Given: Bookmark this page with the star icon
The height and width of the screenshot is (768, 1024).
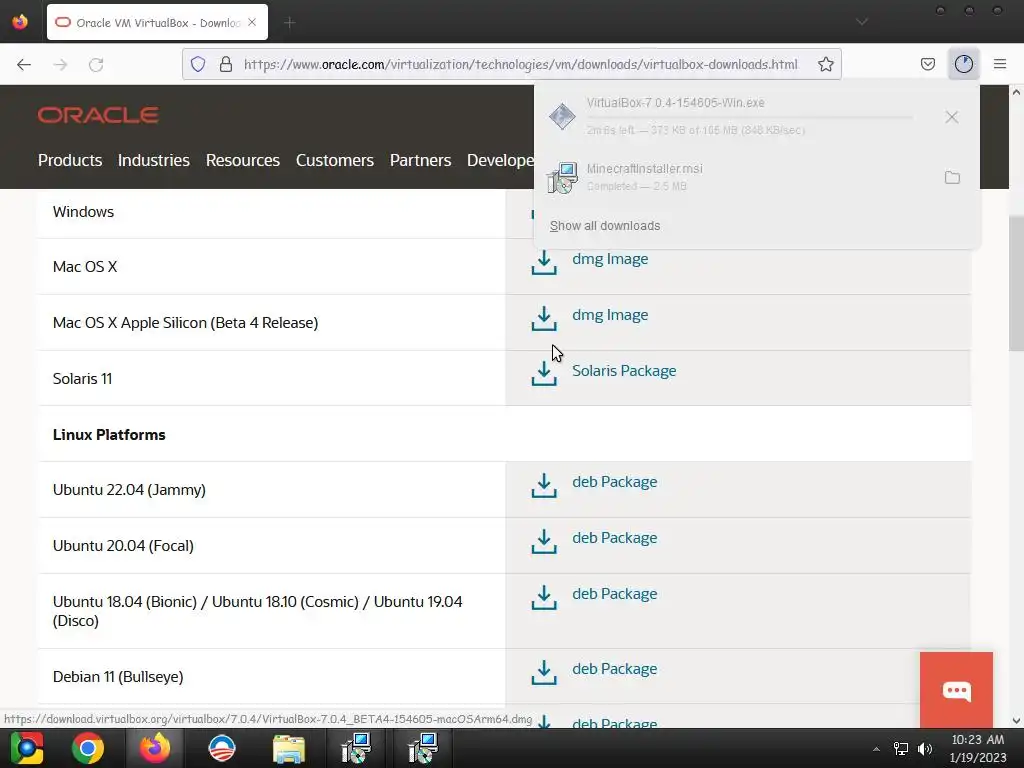Looking at the screenshot, I should (825, 64).
